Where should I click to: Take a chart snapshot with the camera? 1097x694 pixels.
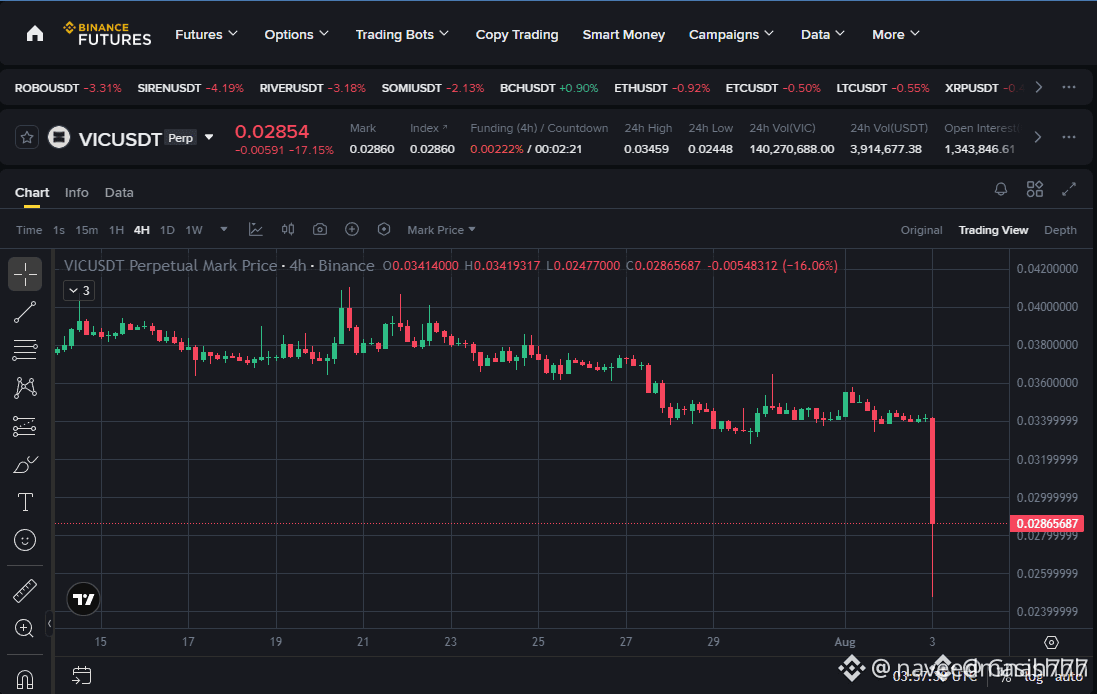[320, 229]
